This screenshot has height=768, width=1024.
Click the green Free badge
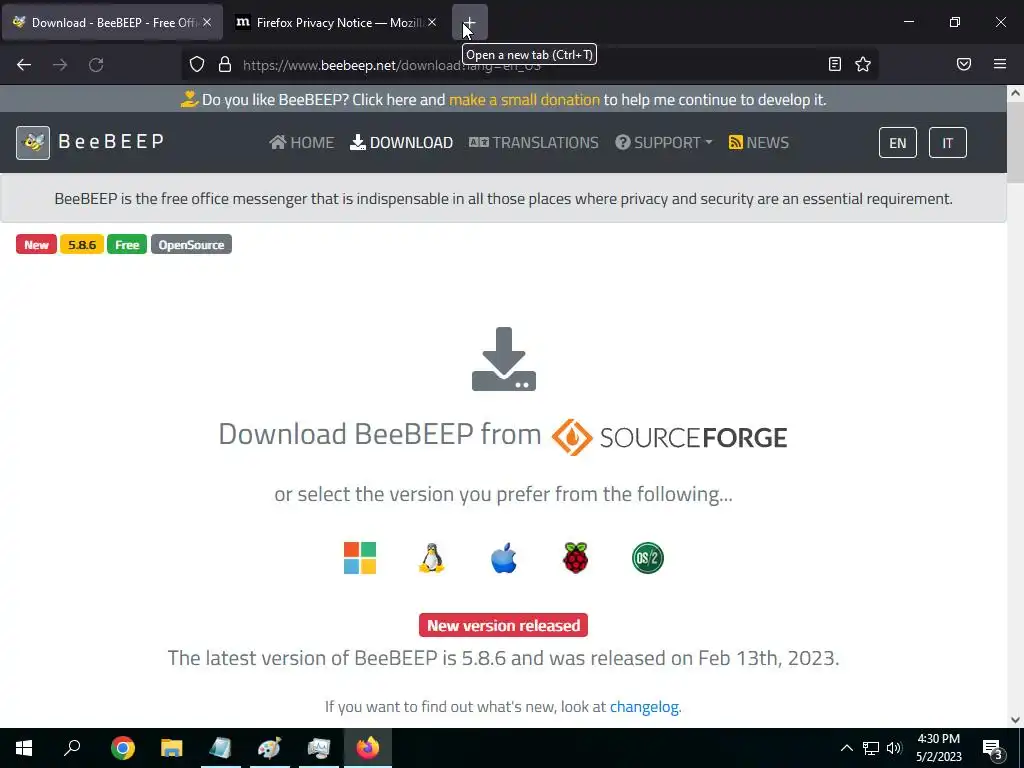[127, 245]
